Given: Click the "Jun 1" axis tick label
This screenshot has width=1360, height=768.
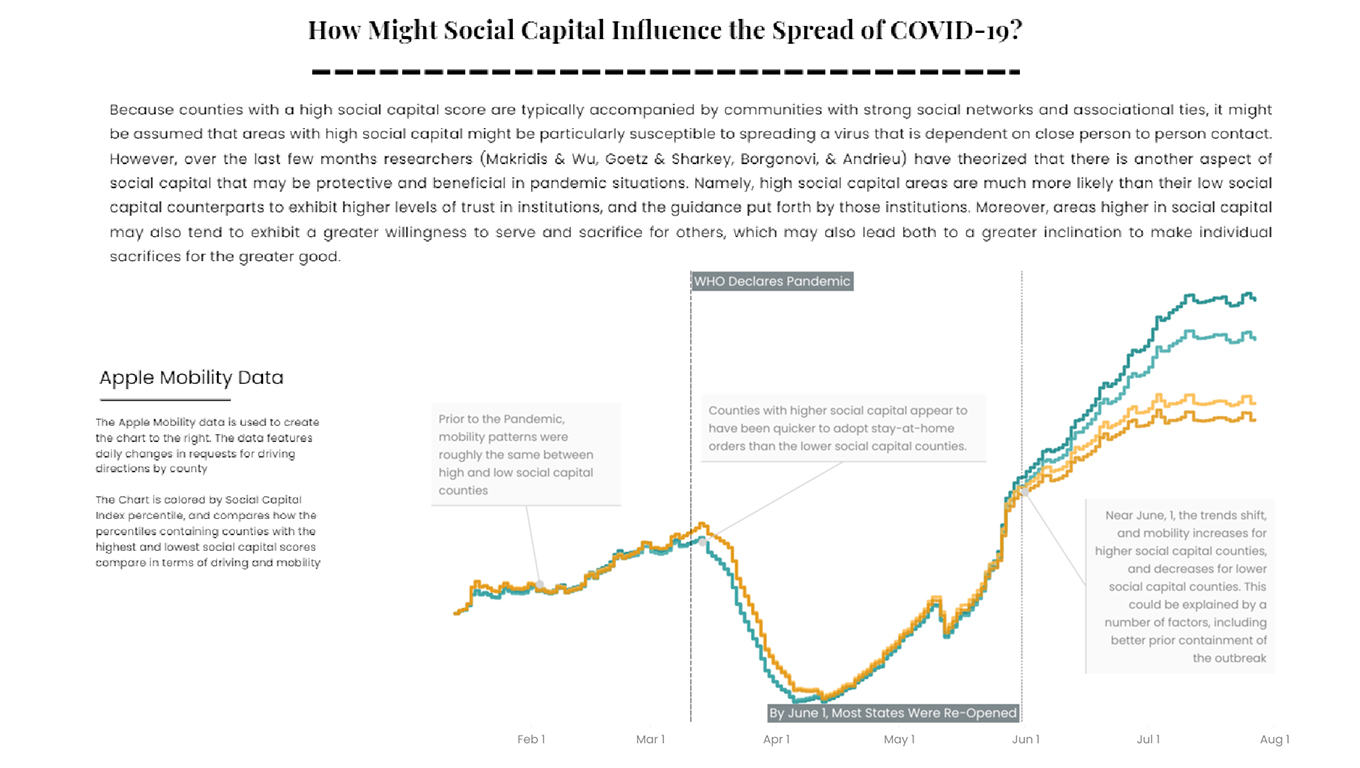Looking at the screenshot, I should [1025, 740].
